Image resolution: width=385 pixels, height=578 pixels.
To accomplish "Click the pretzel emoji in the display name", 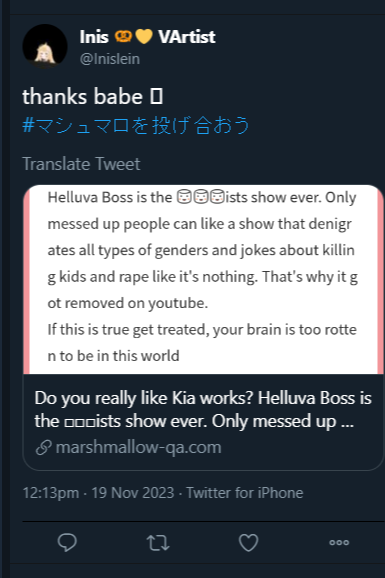I will pyautogui.click(x=123, y=36).
